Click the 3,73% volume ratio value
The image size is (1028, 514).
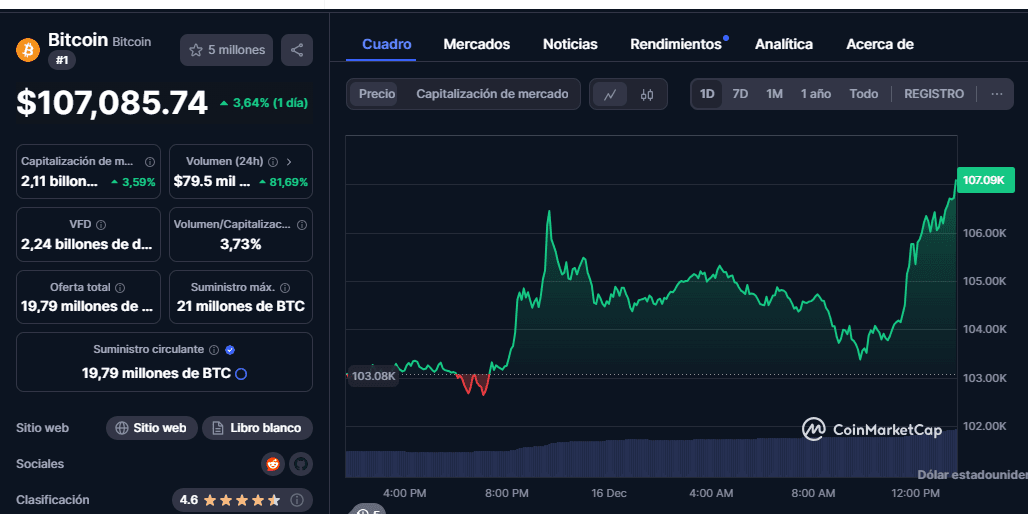[x=241, y=245]
